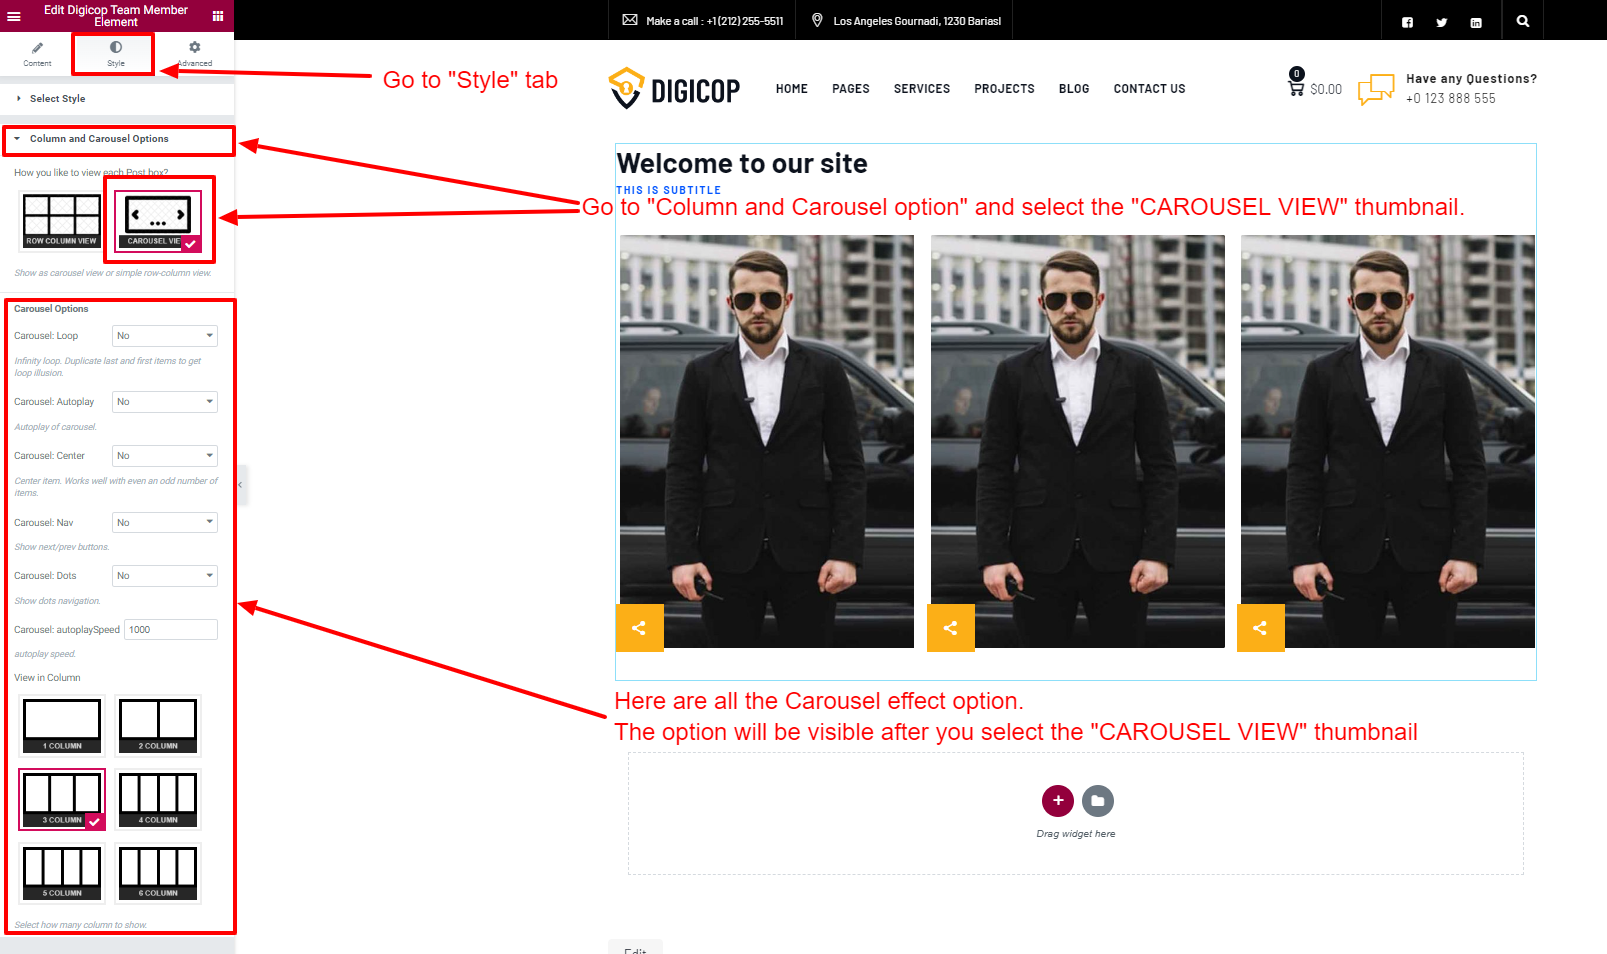Viewport: 1607px width, 954px height.
Task: Open the widgets grid icon
Action: click(217, 16)
